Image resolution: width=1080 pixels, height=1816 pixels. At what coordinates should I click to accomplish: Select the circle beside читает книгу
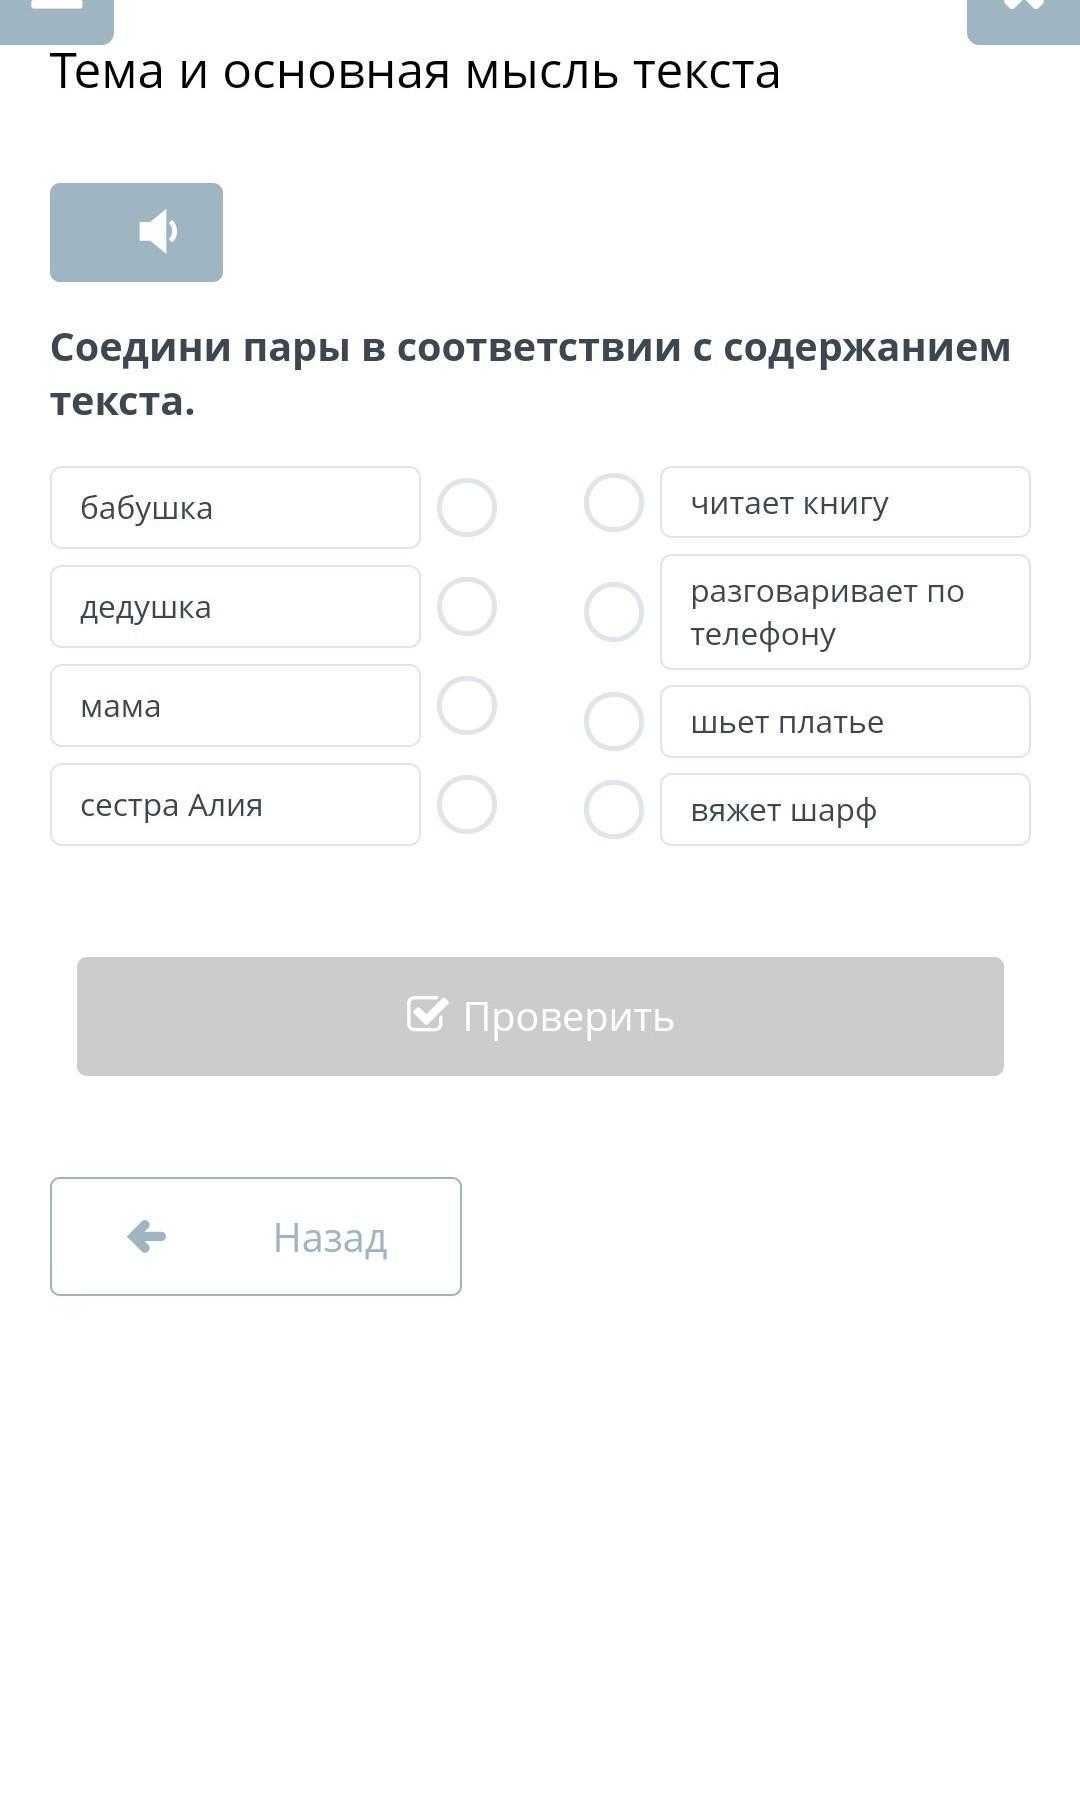click(614, 503)
